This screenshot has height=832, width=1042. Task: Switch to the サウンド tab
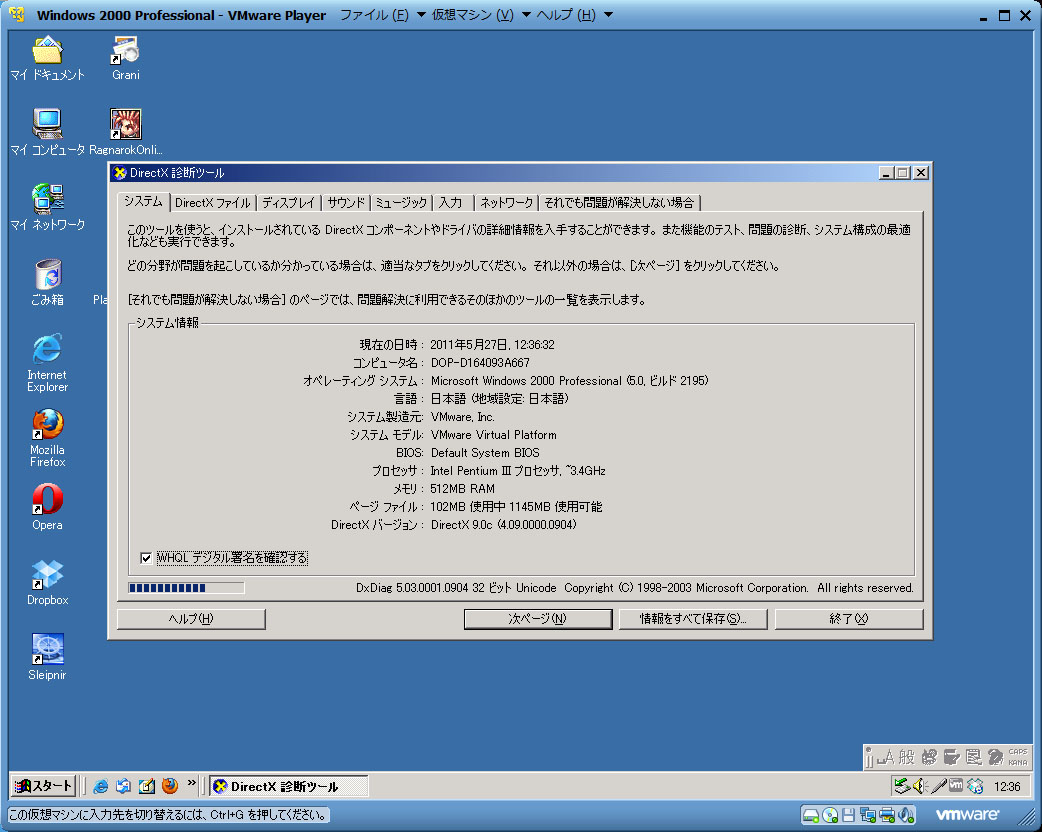click(x=346, y=203)
